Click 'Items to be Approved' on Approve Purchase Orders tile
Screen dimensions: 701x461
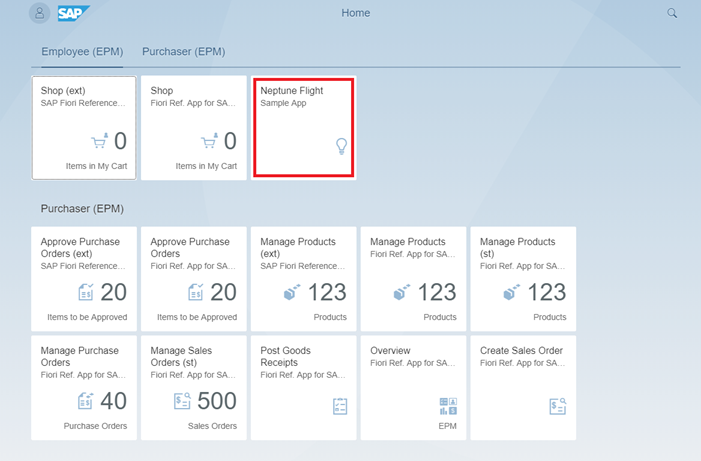(x=197, y=317)
